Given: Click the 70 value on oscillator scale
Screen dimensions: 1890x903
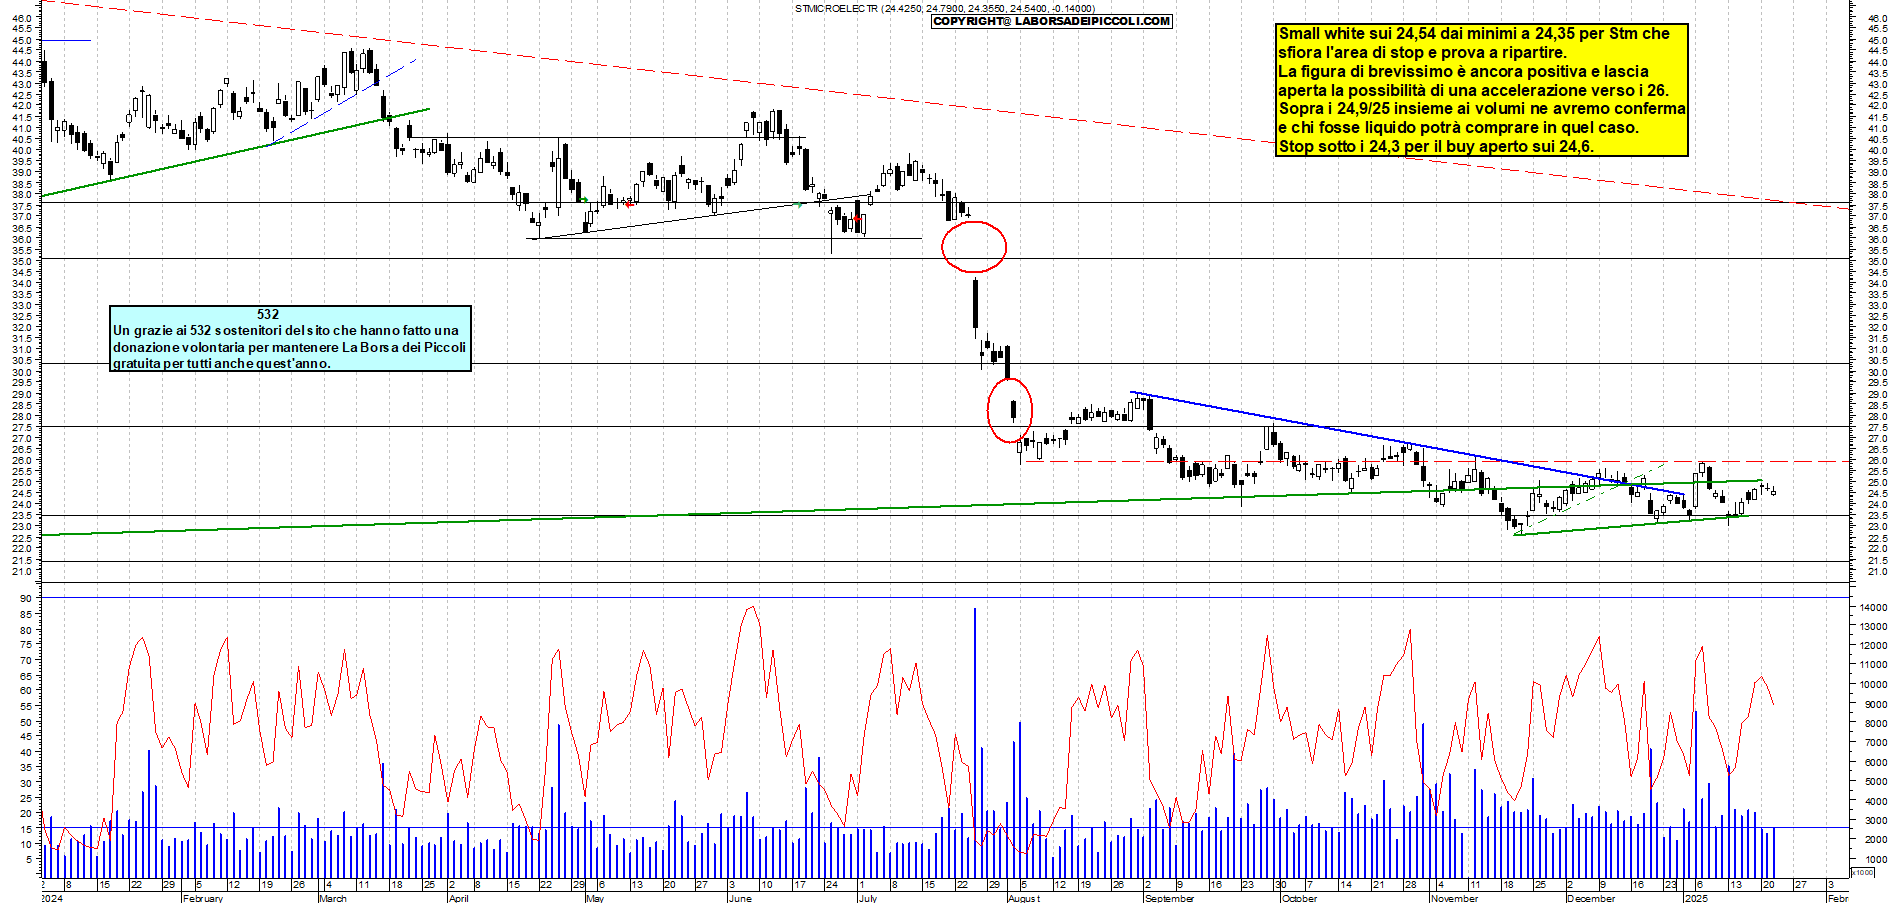Looking at the screenshot, I should pos(26,661).
